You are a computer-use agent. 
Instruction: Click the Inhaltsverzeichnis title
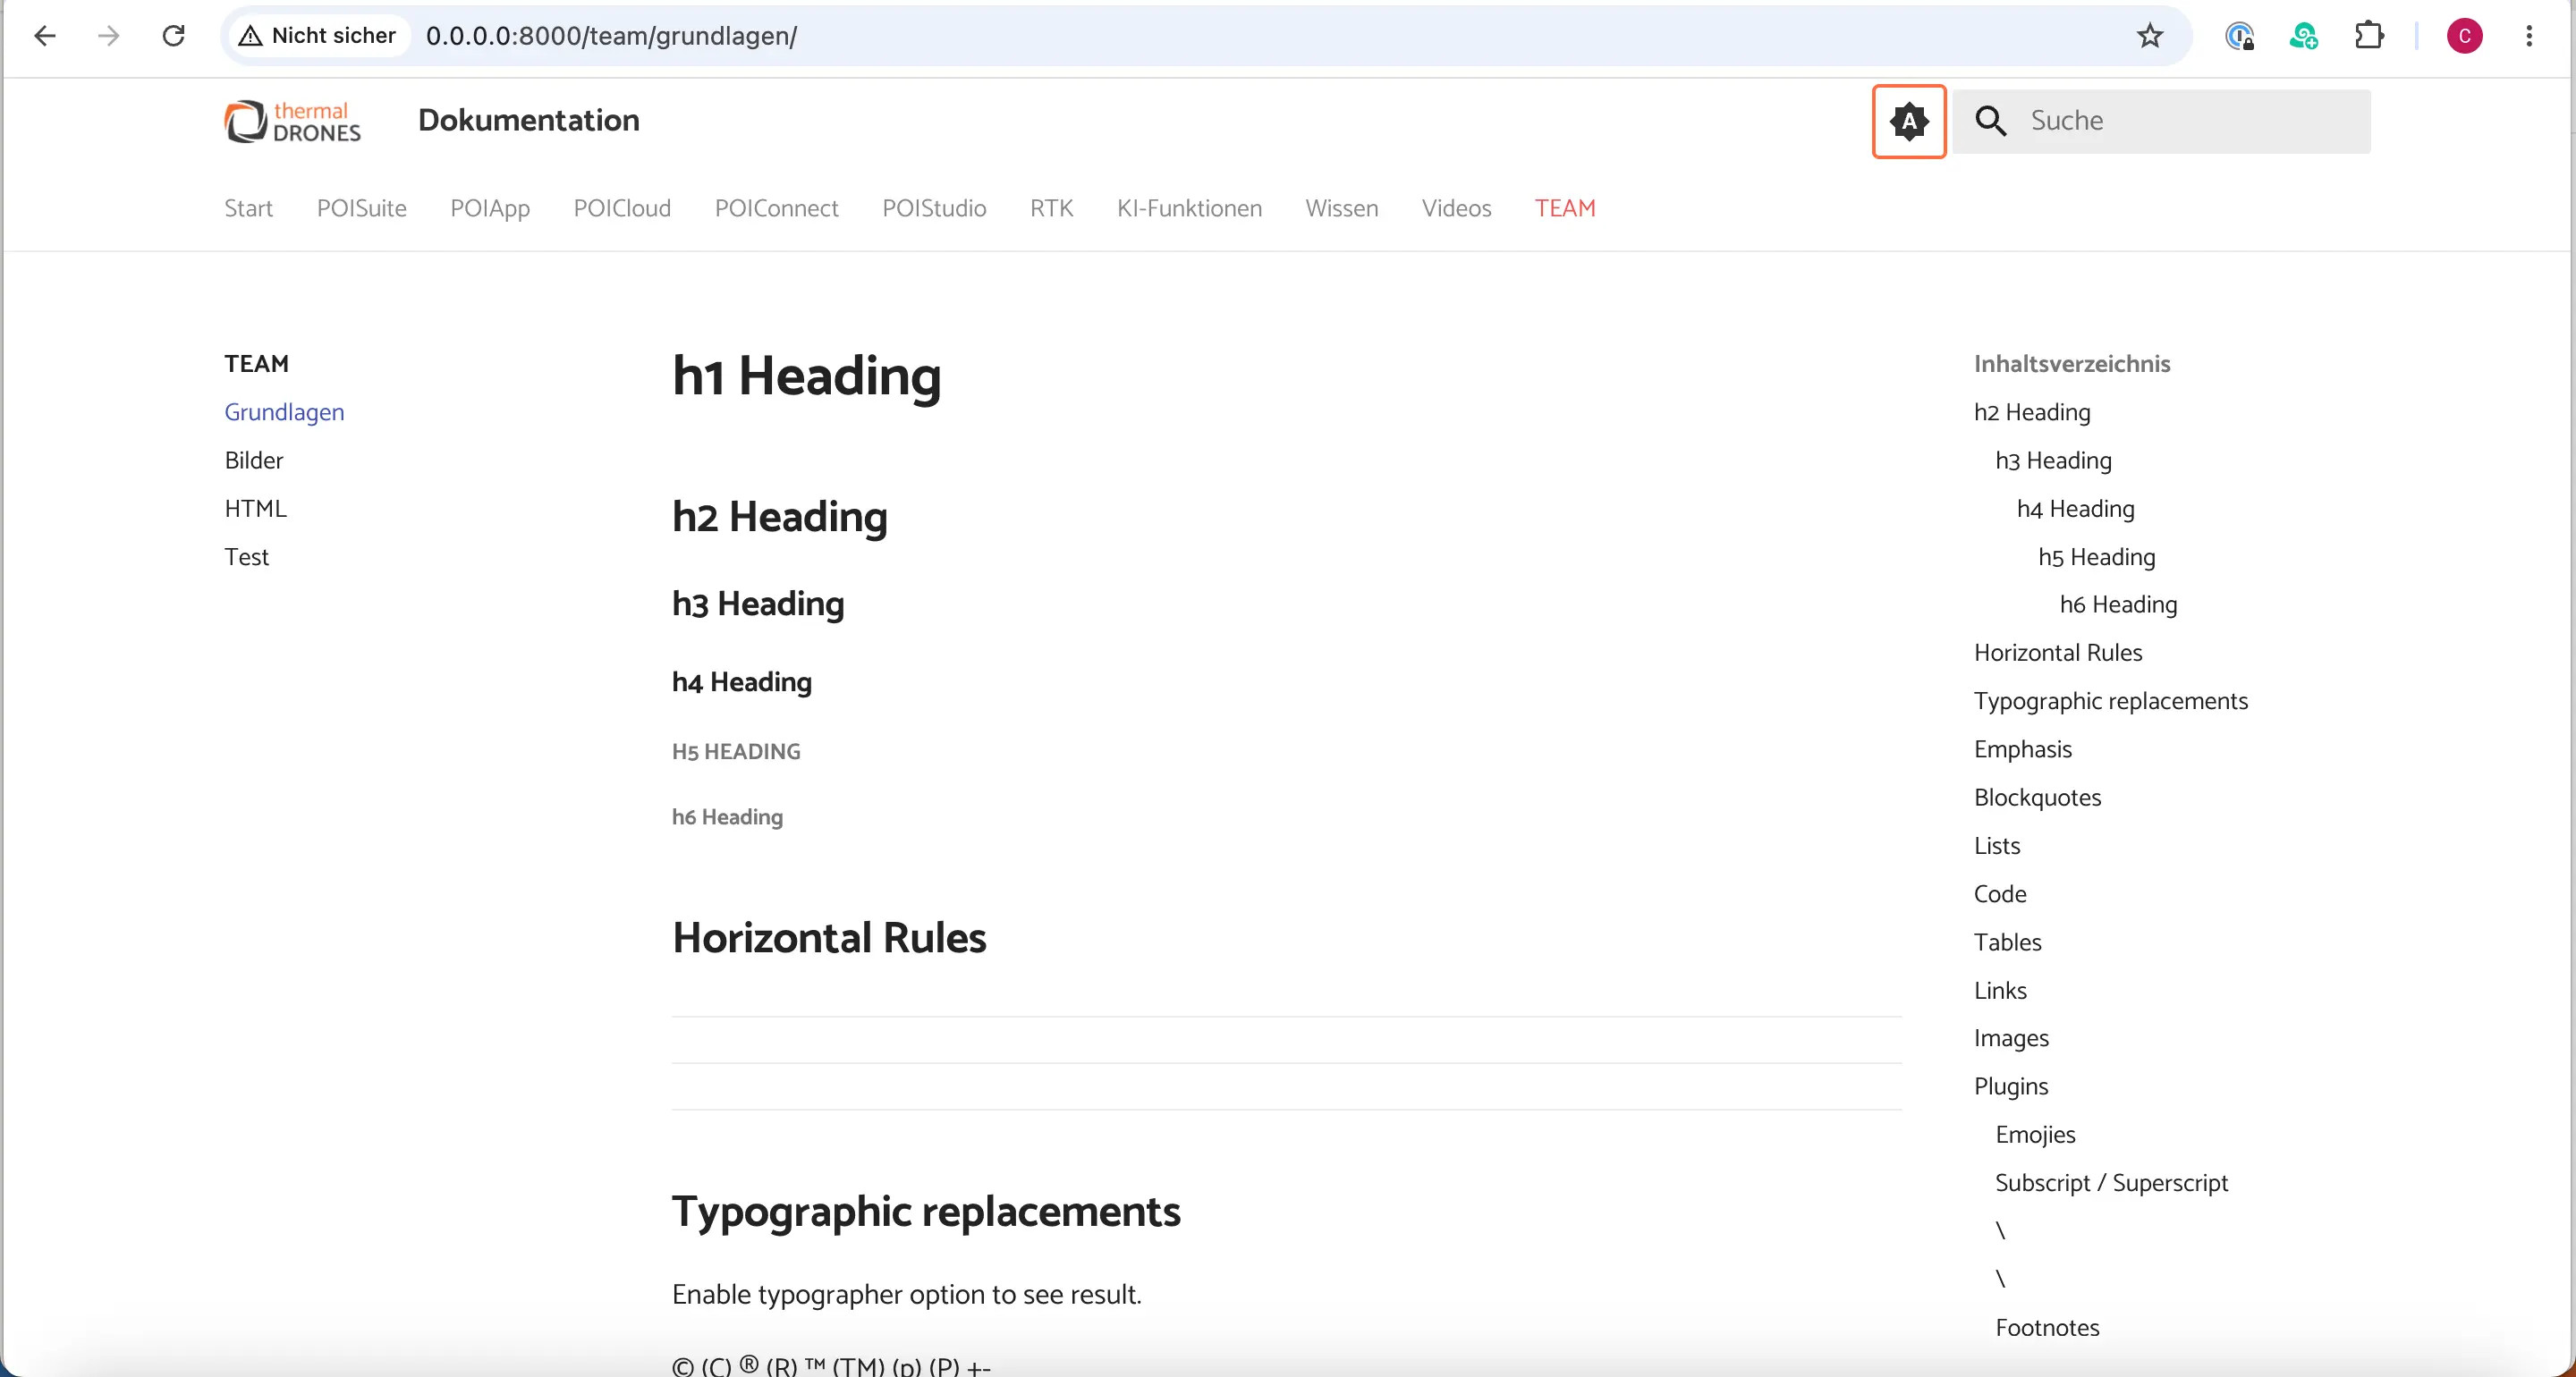click(x=2071, y=364)
